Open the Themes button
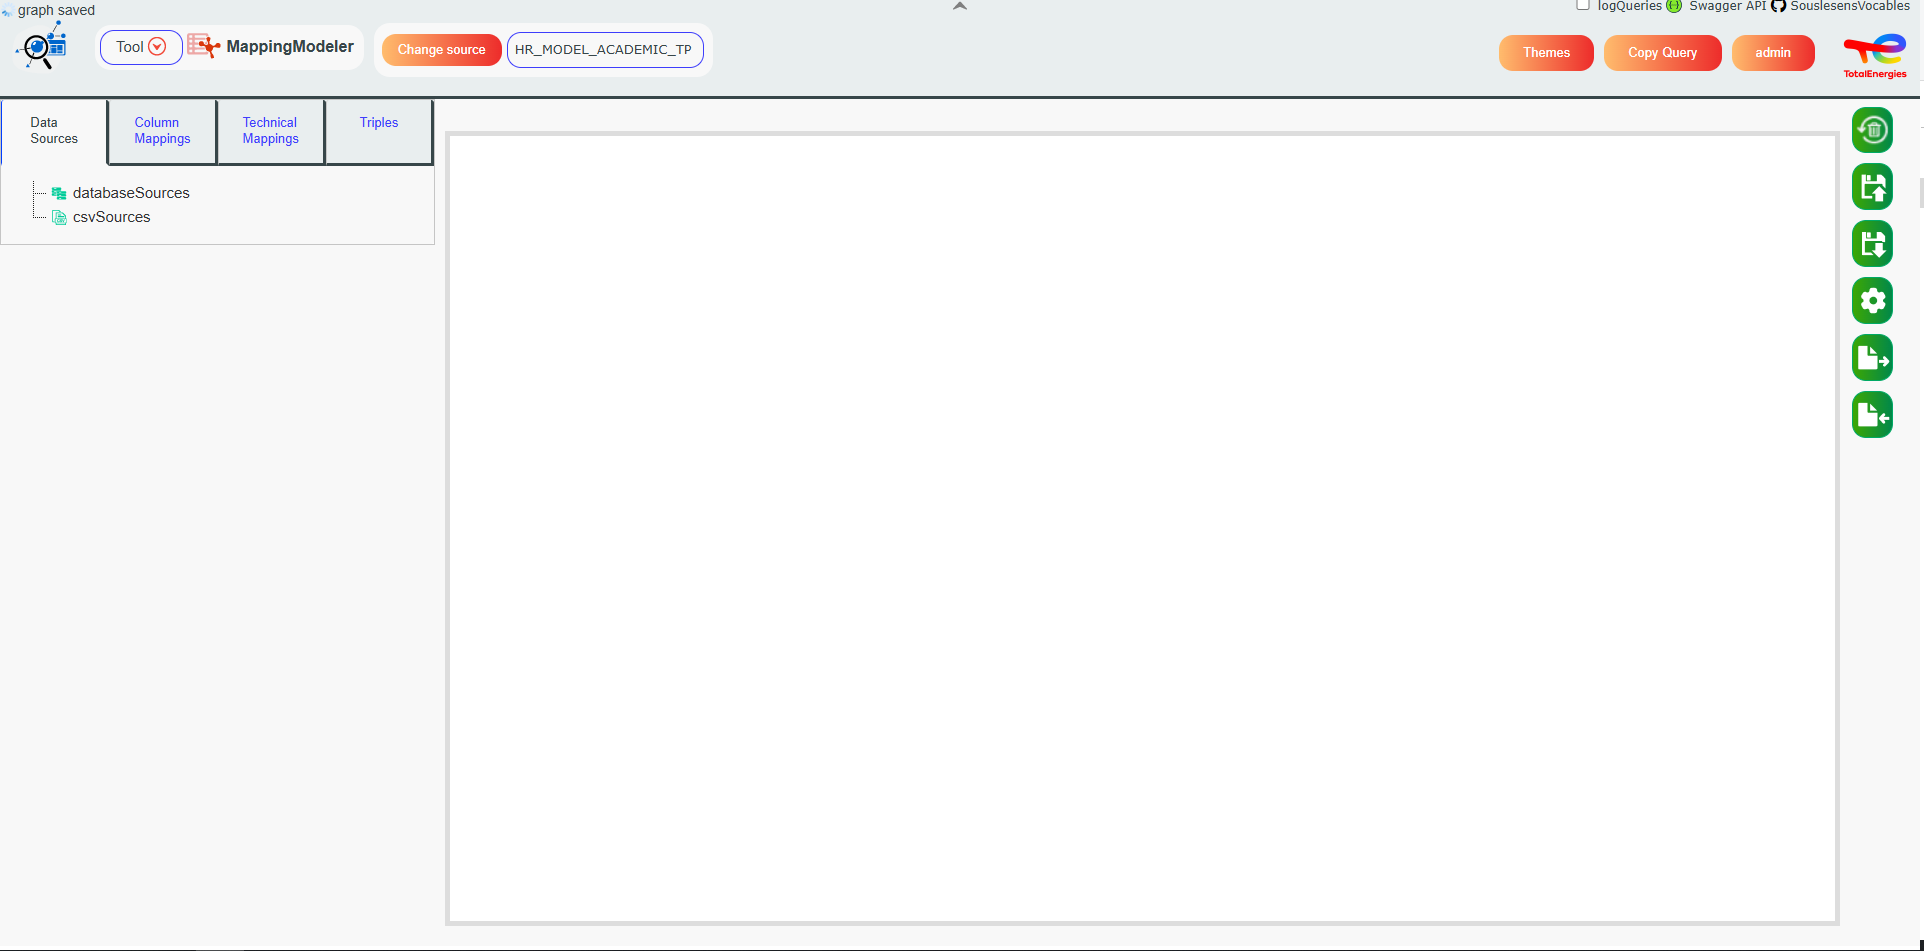Screen dimensions: 1924x951 click(x=1546, y=53)
